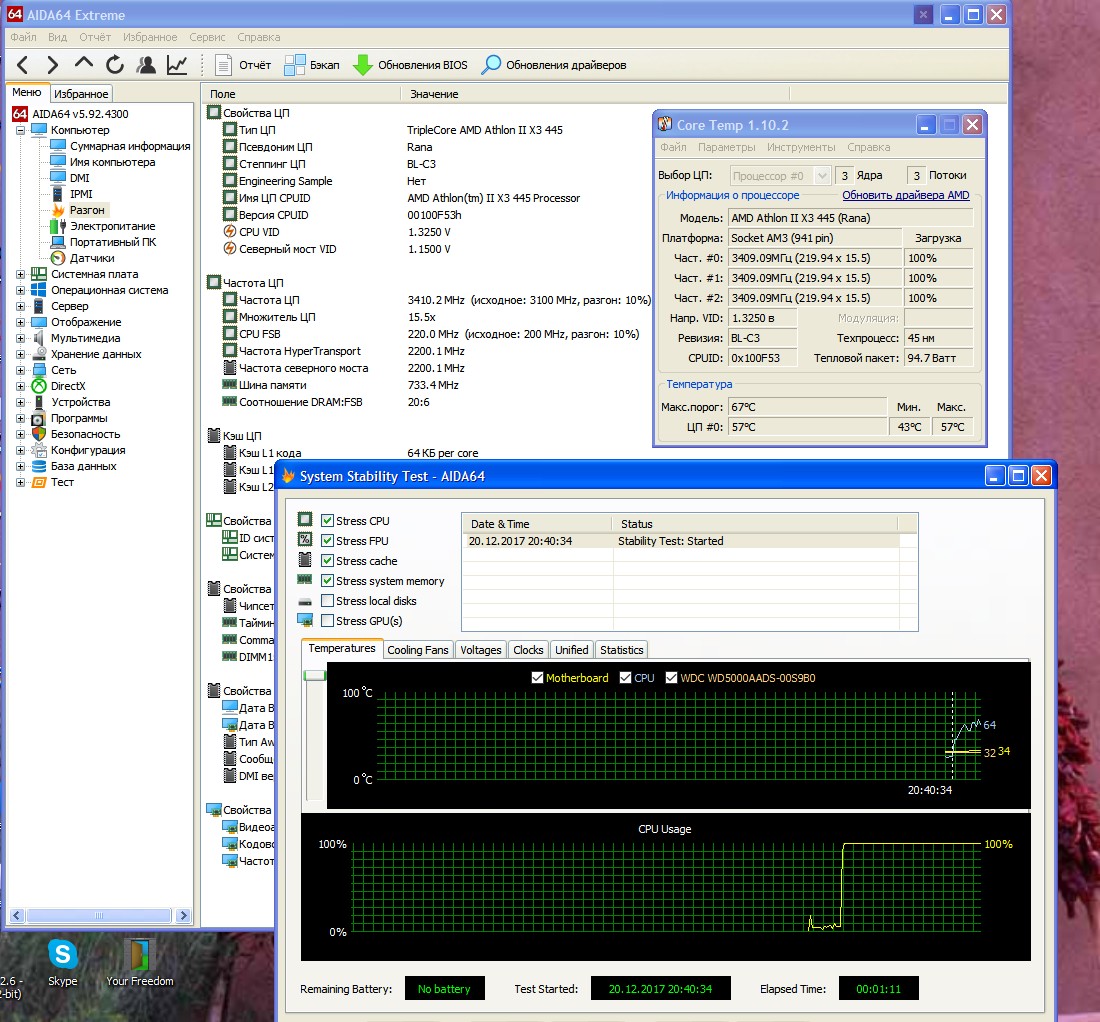Uncheck Stress cache

[x=327, y=560]
